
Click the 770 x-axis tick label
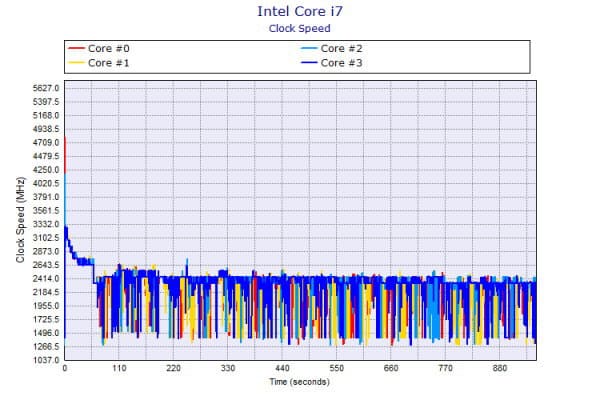click(x=445, y=368)
